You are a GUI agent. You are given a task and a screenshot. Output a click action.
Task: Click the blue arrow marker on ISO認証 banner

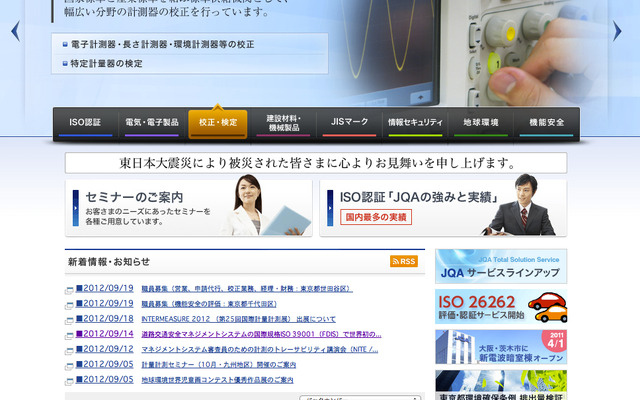click(330, 208)
